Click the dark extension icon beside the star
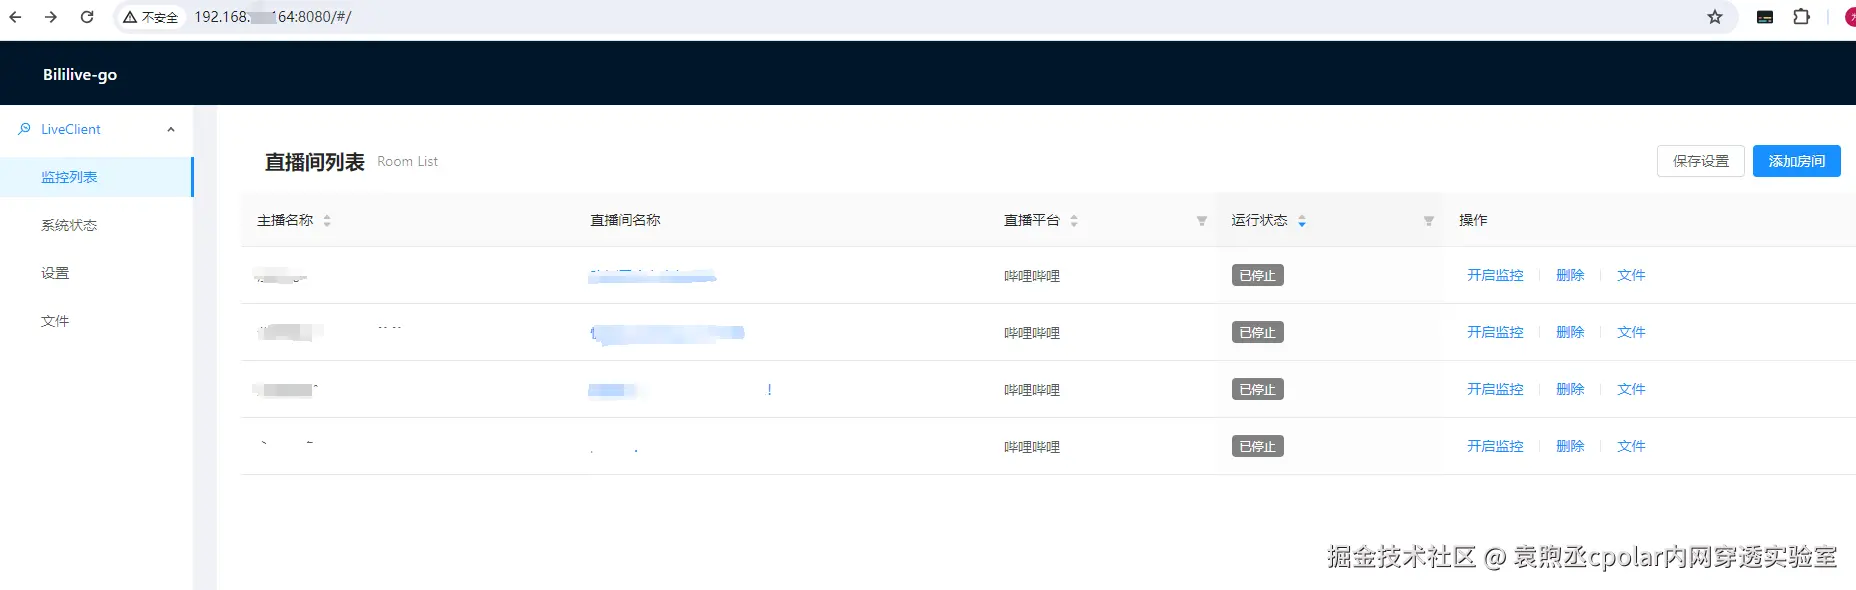The image size is (1856, 590). [x=1765, y=17]
